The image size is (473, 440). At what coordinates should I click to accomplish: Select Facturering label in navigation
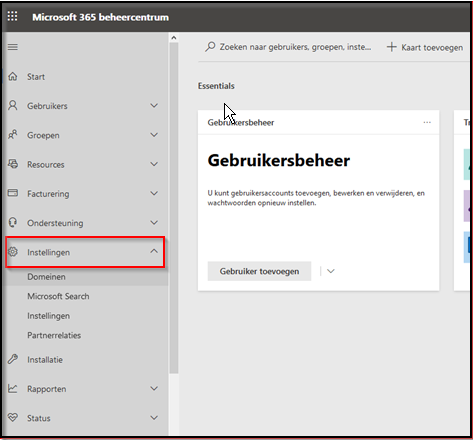pos(48,194)
